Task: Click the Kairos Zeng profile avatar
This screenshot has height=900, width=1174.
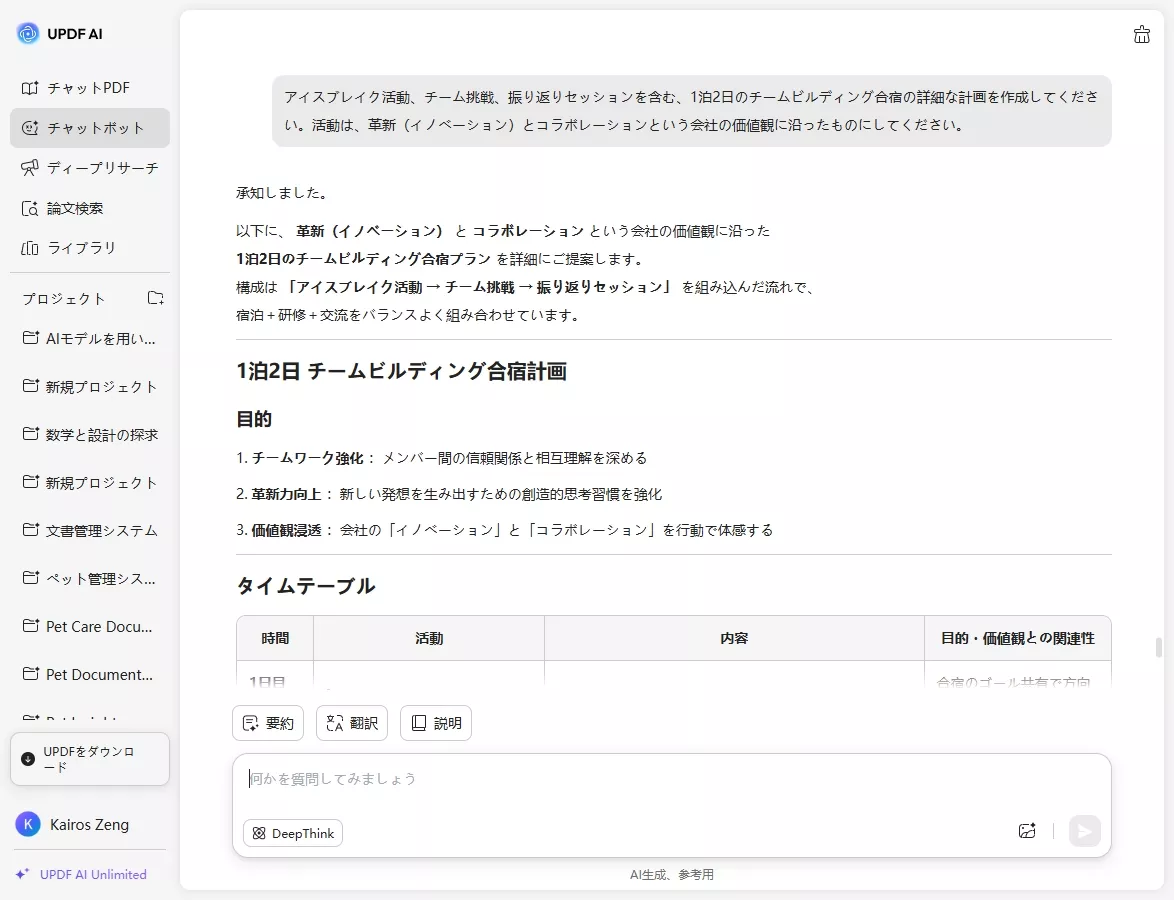Action: tap(27, 824)
